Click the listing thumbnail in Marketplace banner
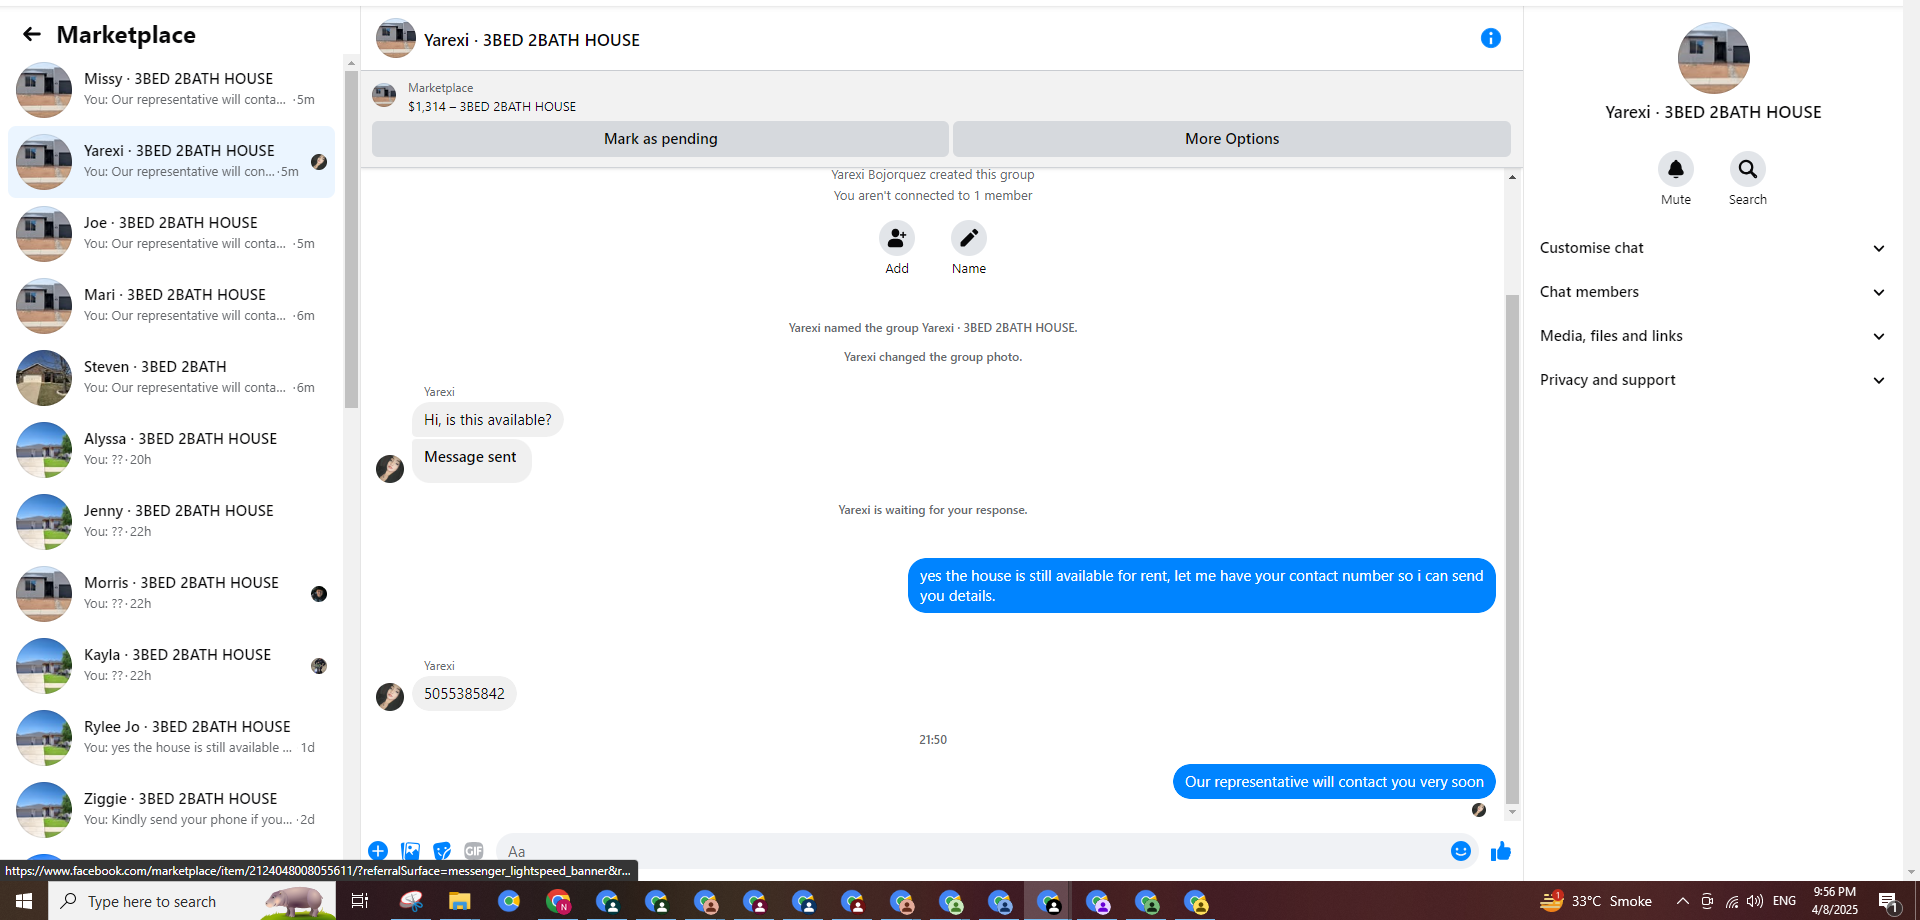The width and height of the screenshot is (1920, 920). [x=384, y=96]
